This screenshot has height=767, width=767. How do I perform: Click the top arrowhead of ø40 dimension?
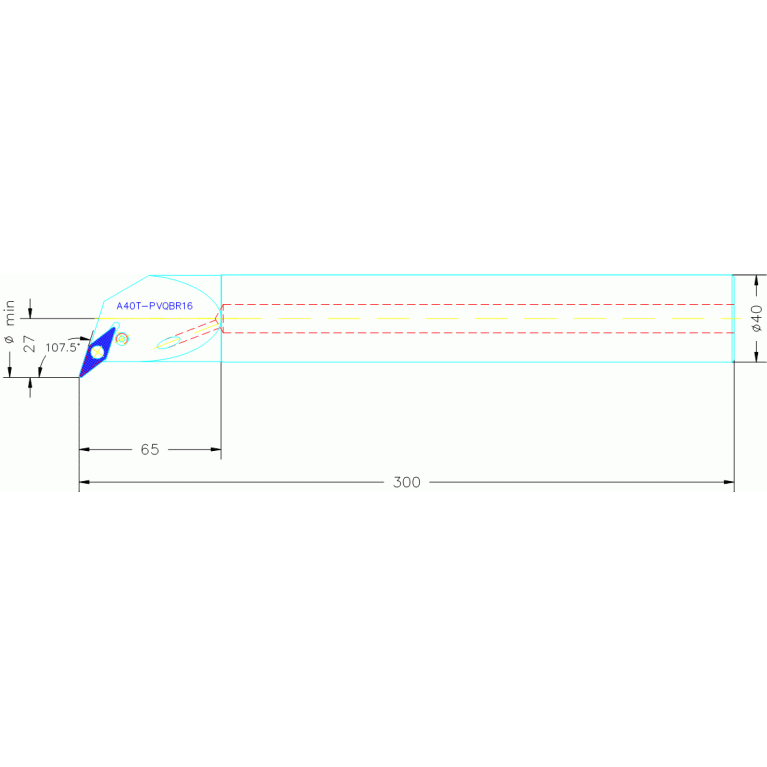click(x=756, y=280)
